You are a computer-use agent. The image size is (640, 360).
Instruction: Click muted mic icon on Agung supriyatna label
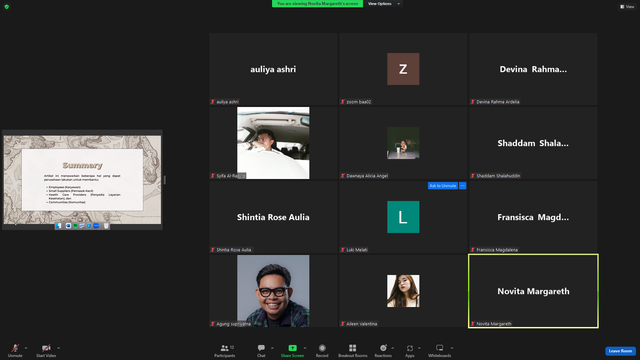213,324
